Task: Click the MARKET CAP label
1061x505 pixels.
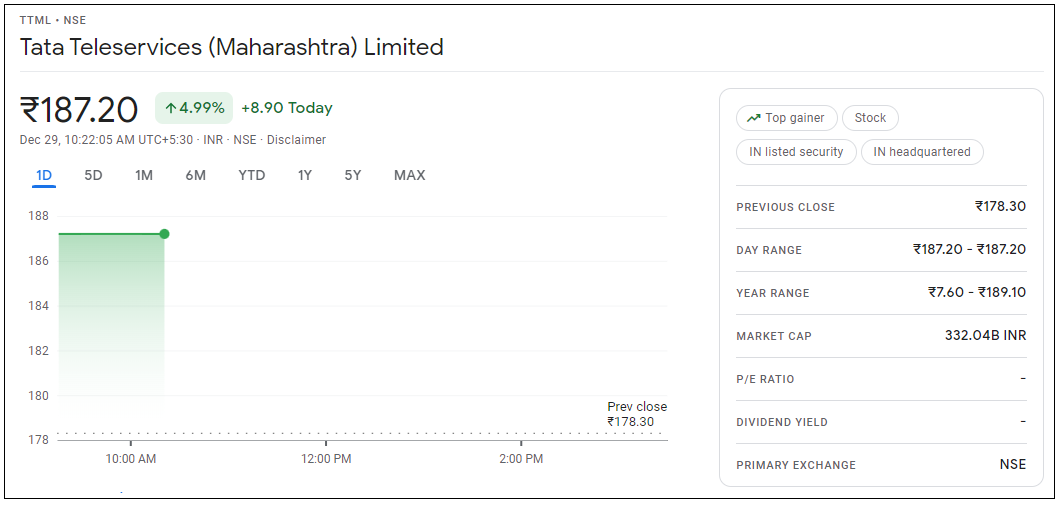Action: [774, 336]
